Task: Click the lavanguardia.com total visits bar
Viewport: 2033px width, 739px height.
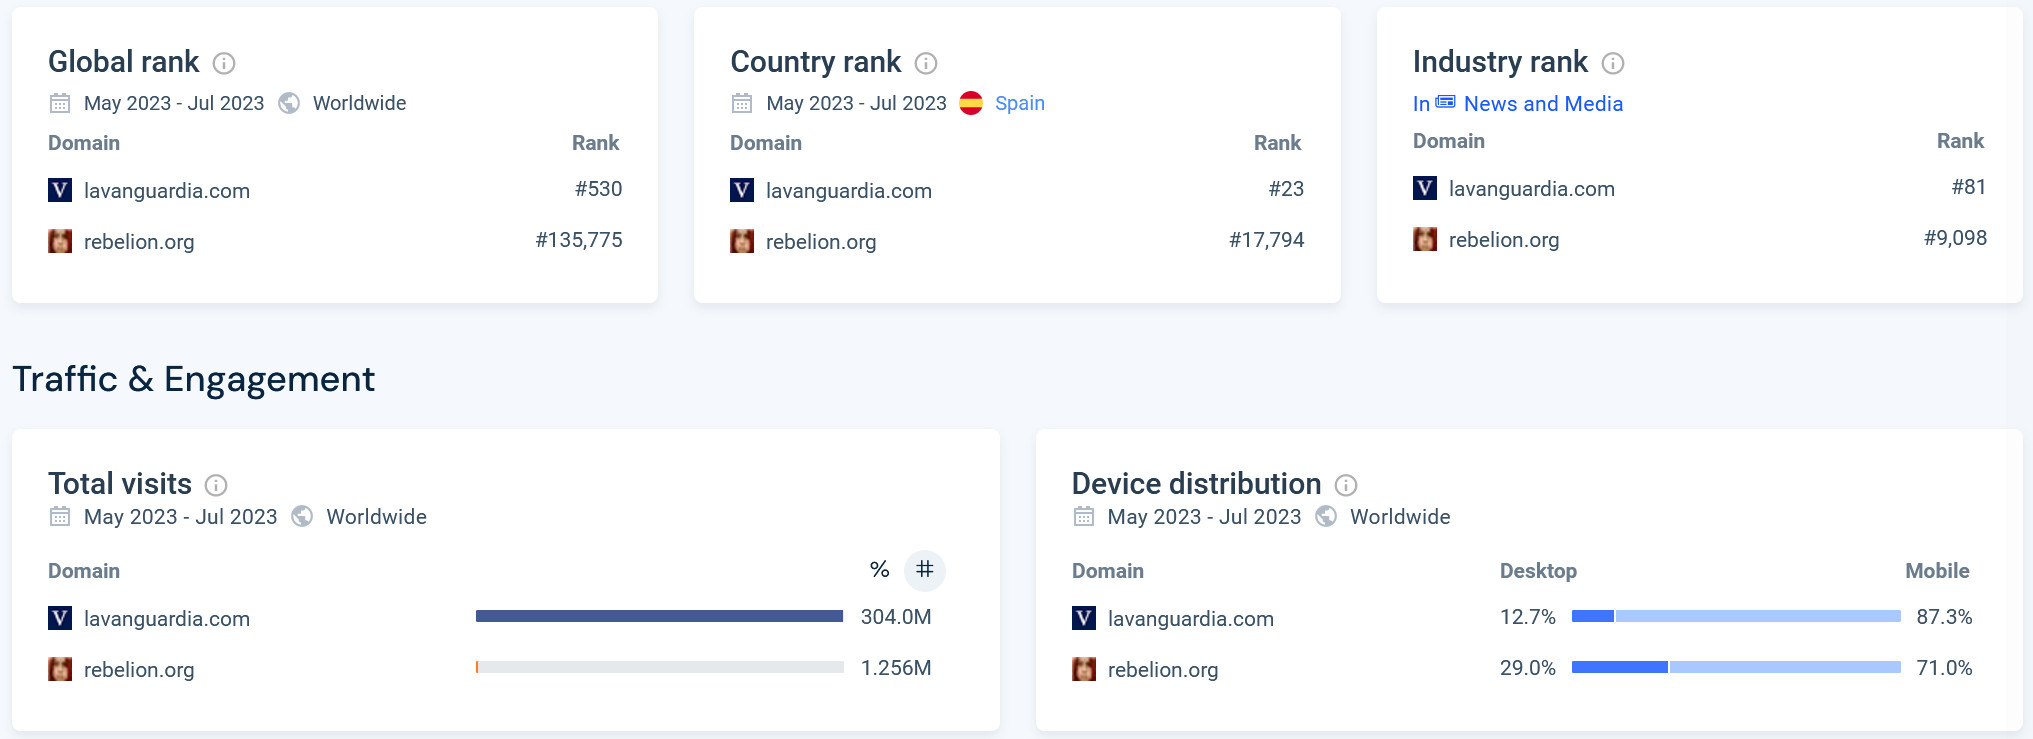Action: click(659, 616)
